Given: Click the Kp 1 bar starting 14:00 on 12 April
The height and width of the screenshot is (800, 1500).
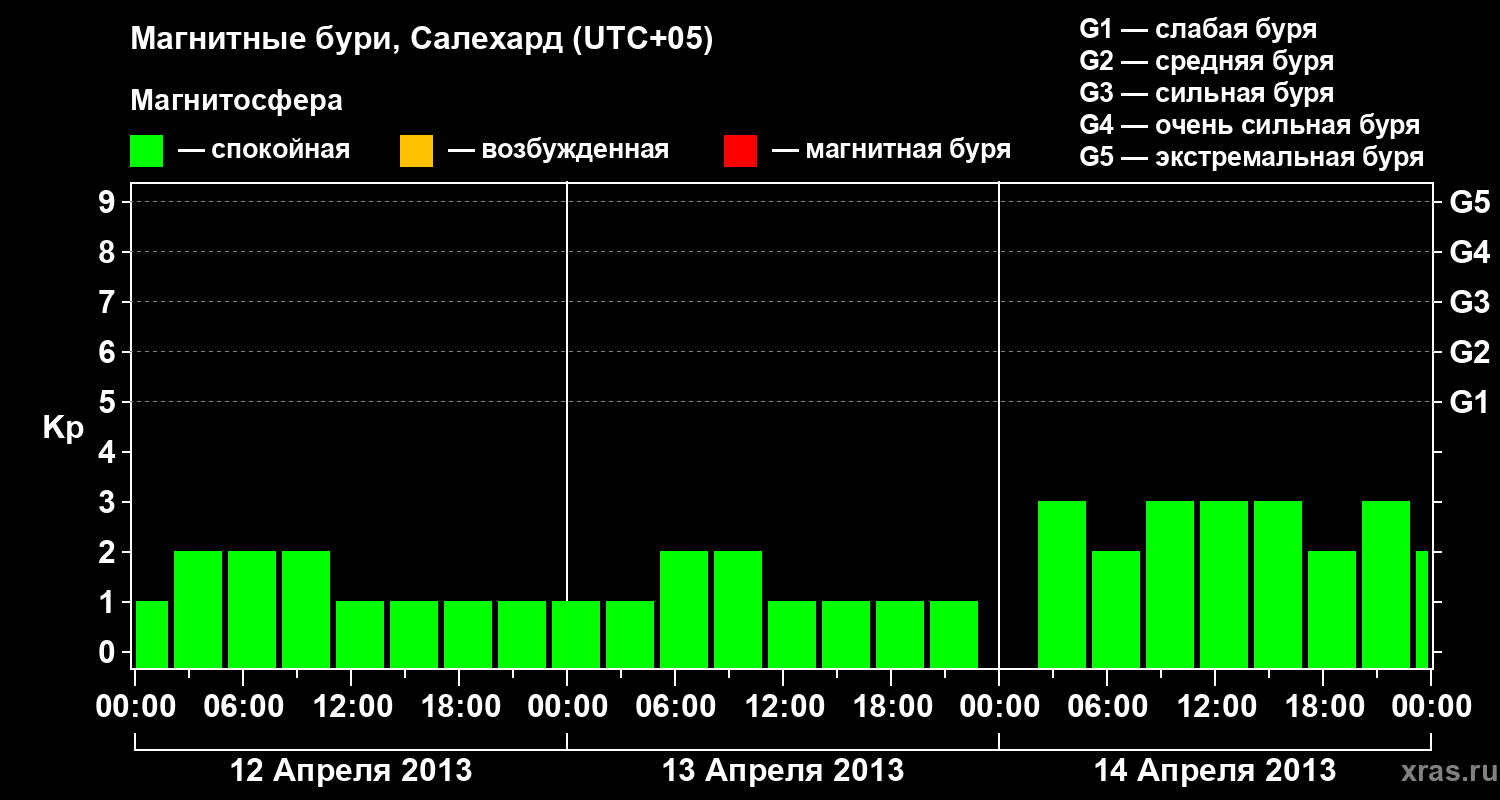Looking at the screenshot, I should pyautogui.click(x=414, y=634).
